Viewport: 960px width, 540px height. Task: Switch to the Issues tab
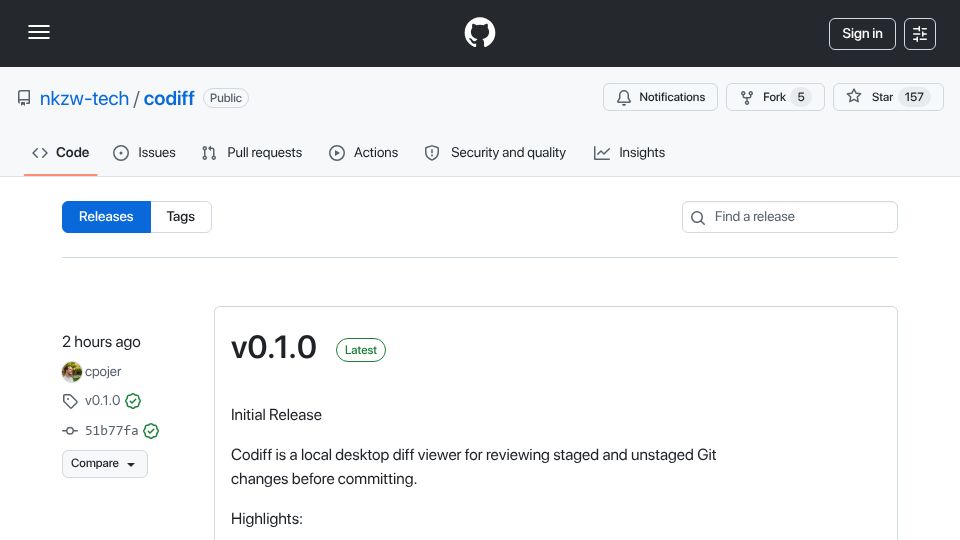pyautogui.click(x=144, y=152)
